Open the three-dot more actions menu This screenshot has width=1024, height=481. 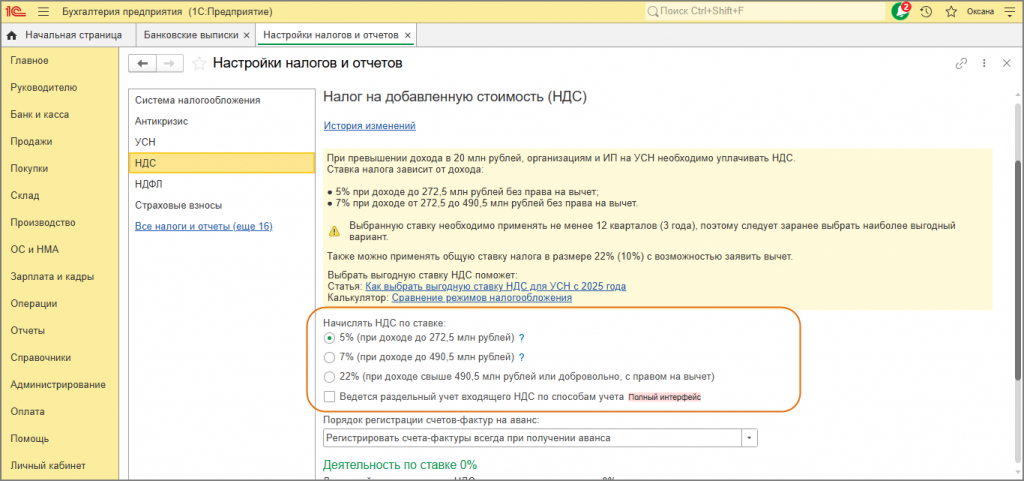coord(984,63)
